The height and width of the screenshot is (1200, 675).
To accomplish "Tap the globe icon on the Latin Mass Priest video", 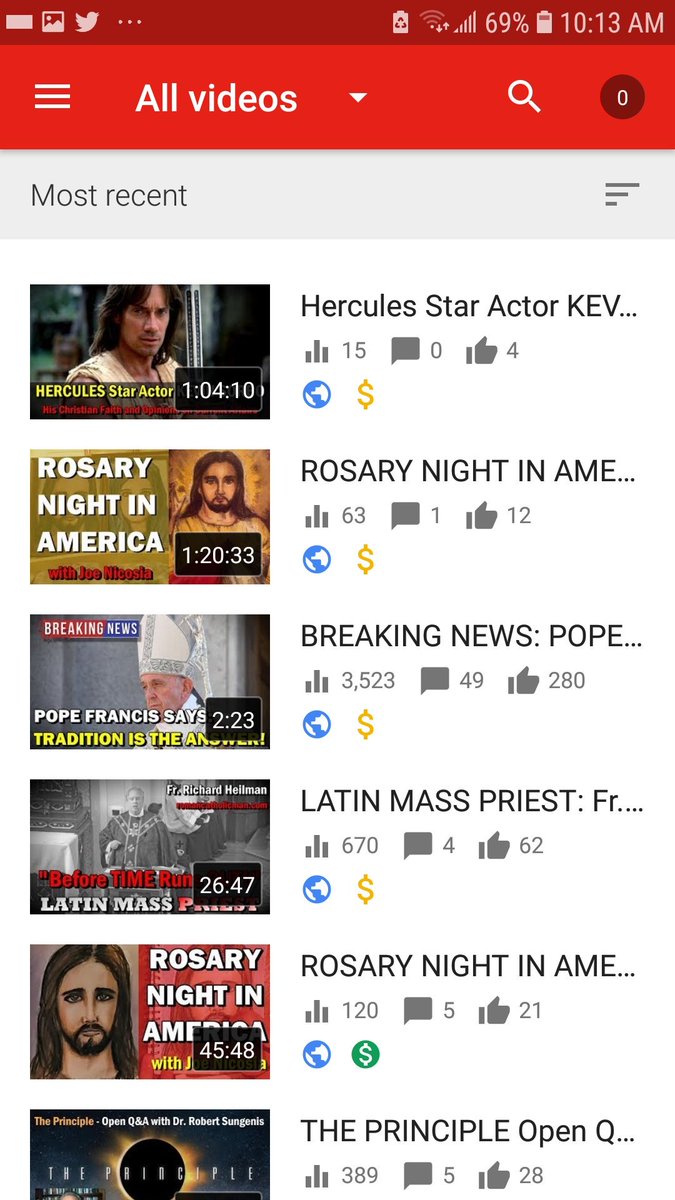I will 317,889.
